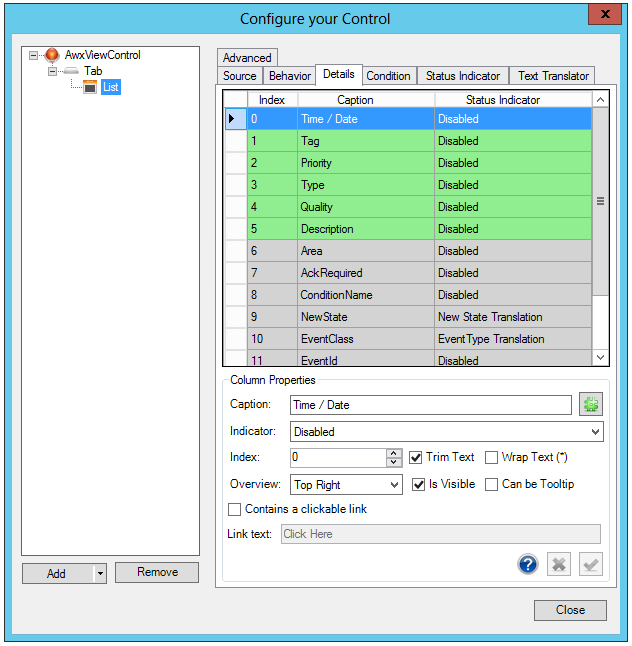The height and width of the screenshot is (646, 632).
Task: Click the column list vertical scrollbar thumb
Action: pos(600,201)
